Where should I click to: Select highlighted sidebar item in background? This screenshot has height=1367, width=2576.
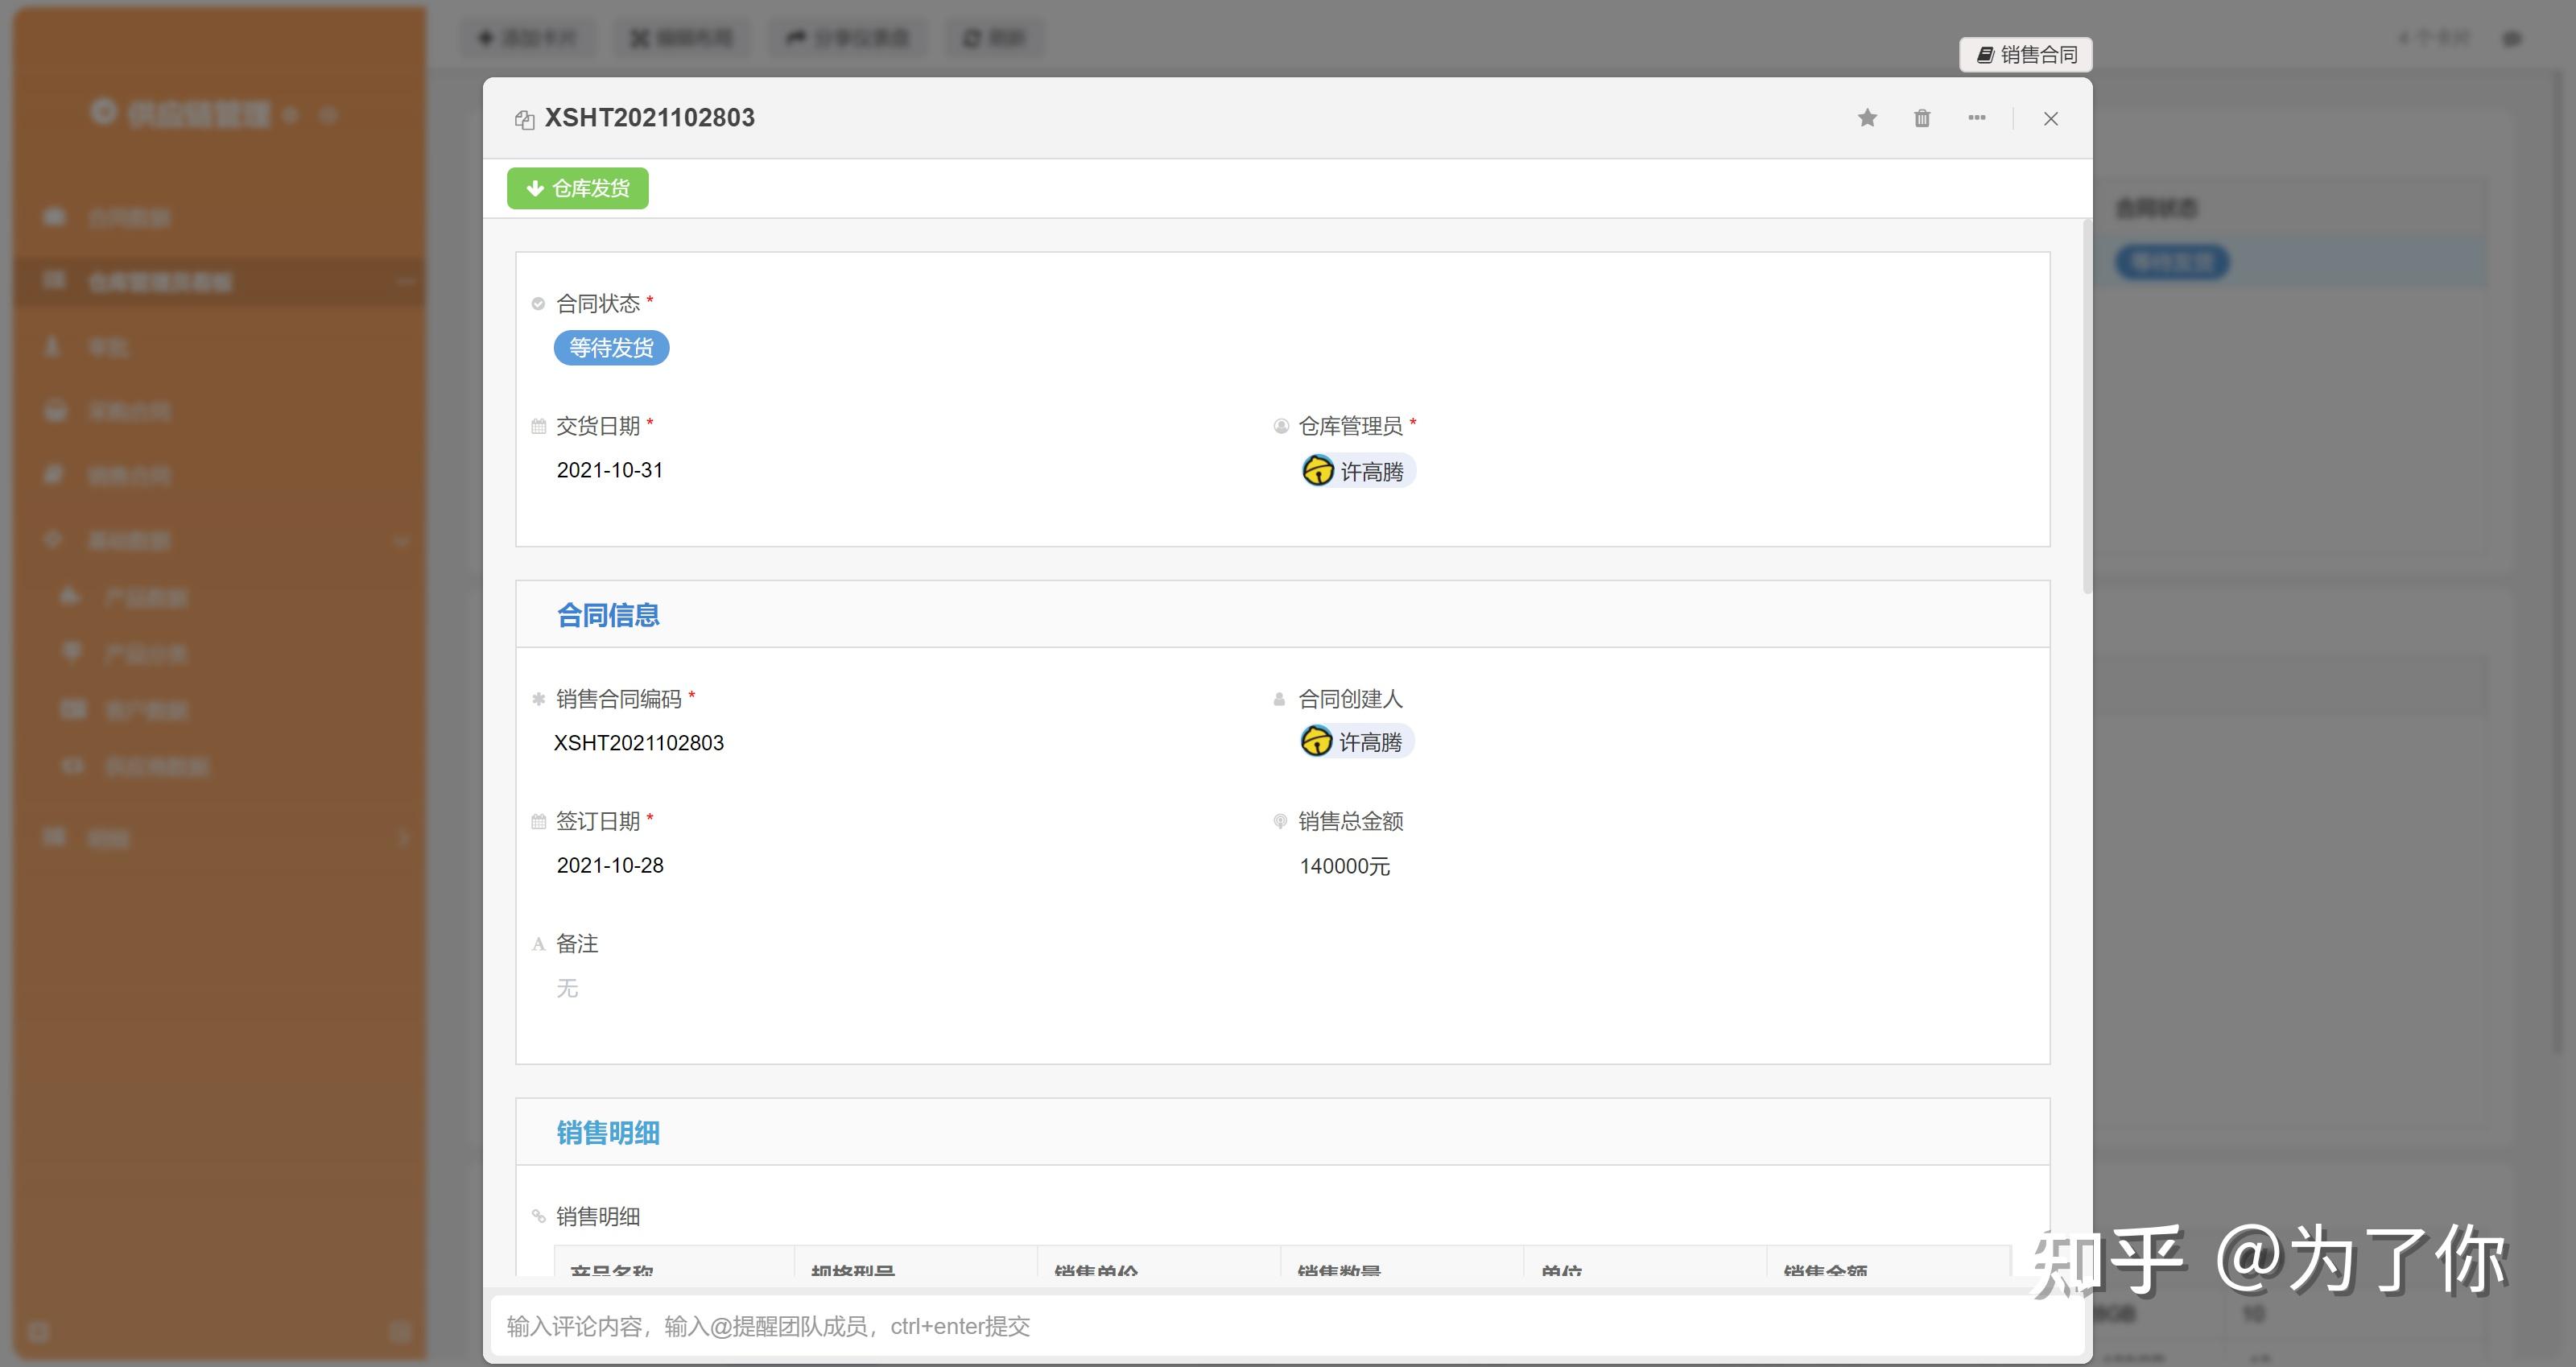[x=219, y=281]
